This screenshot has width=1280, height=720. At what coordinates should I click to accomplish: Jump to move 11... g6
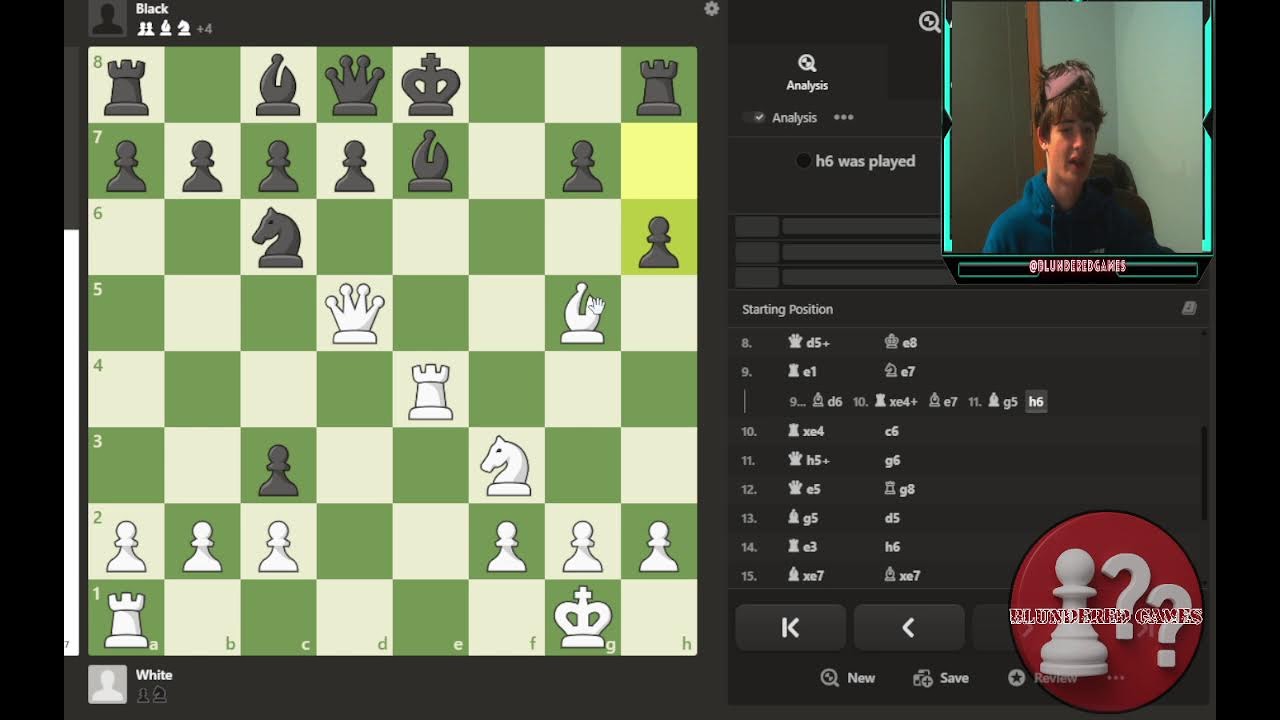pos(892,460)
